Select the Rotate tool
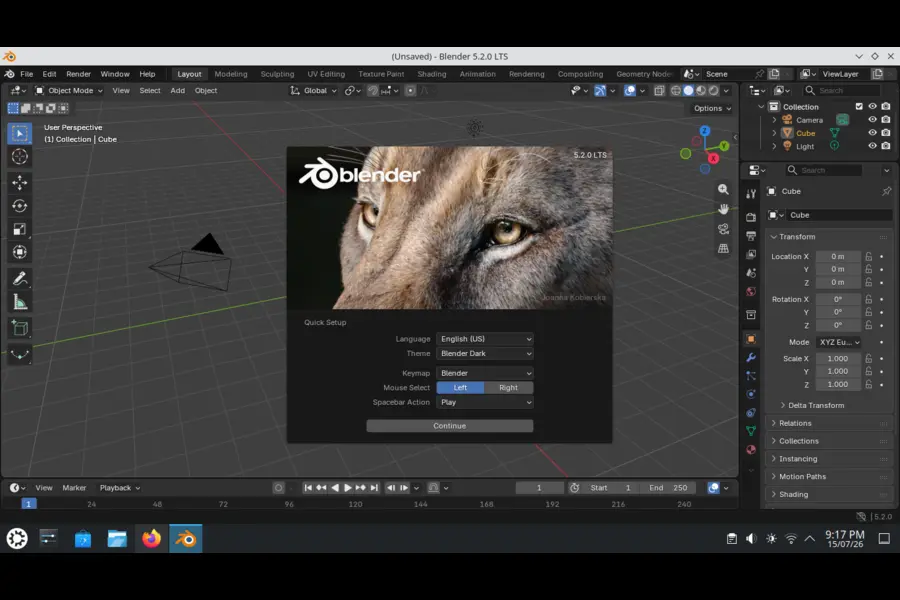This screenshot has height=600, width=900. pos(20,206)
